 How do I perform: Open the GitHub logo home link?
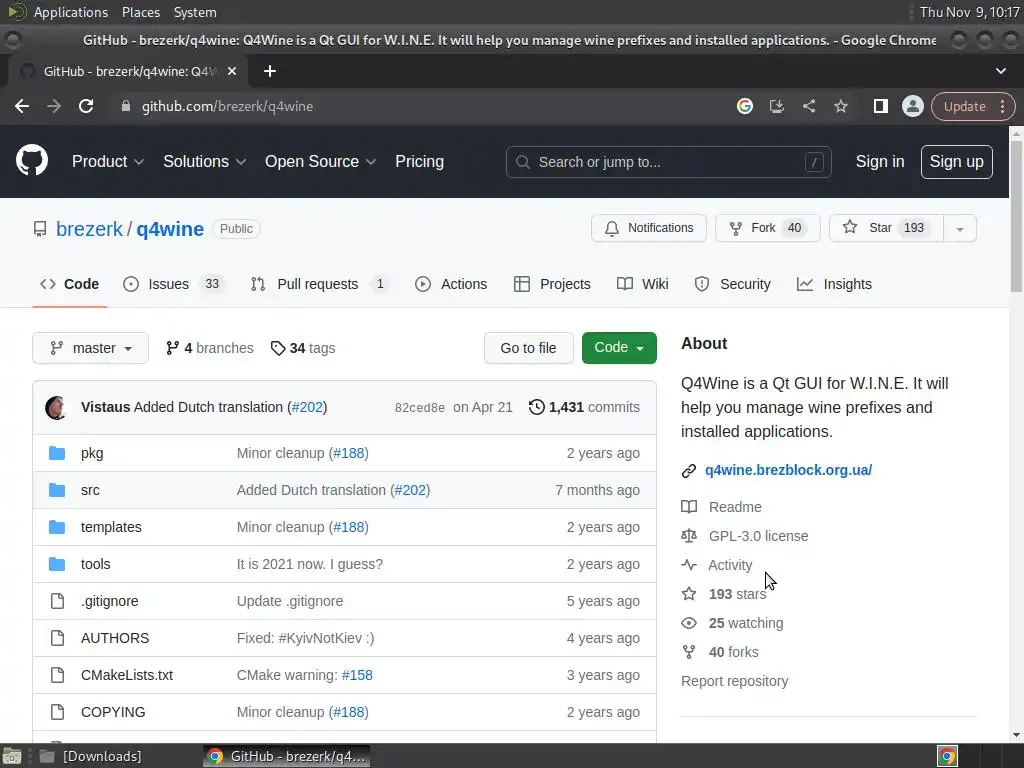(31, 161)
